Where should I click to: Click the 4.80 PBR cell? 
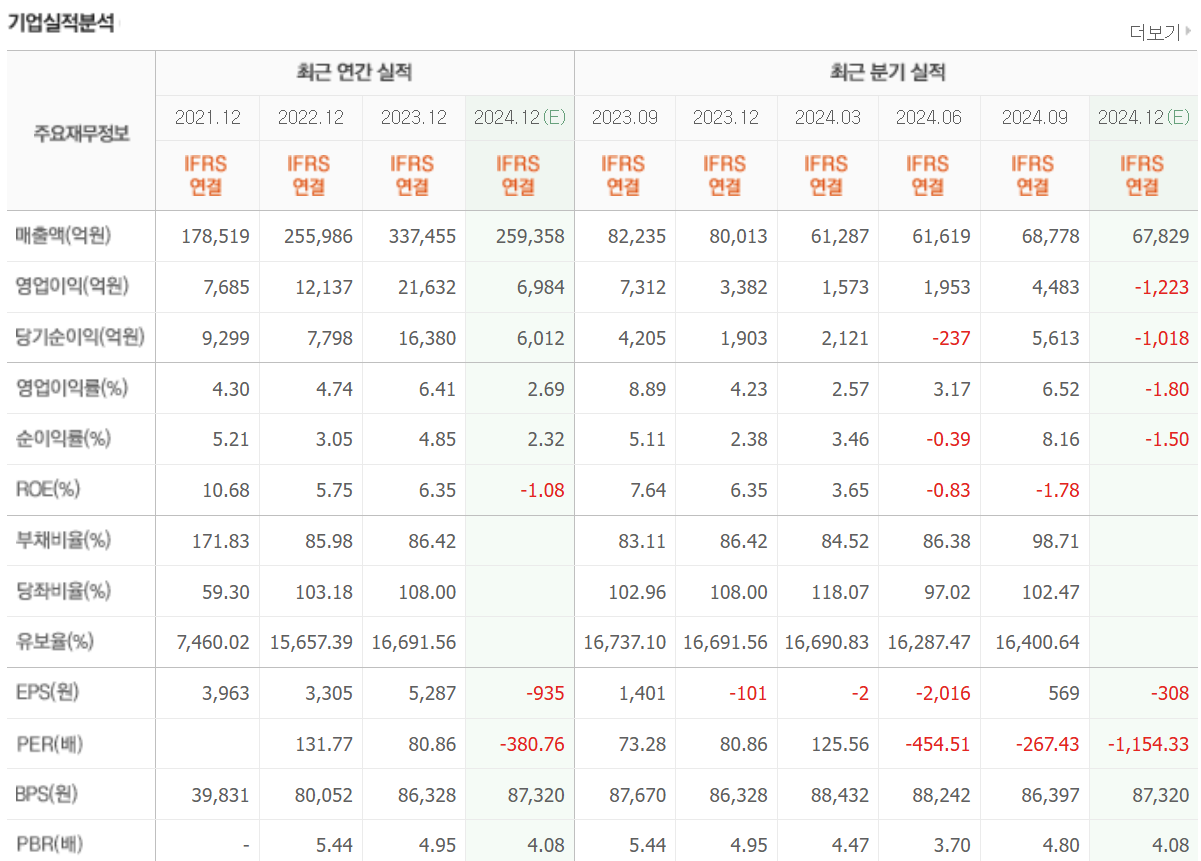1061,847
